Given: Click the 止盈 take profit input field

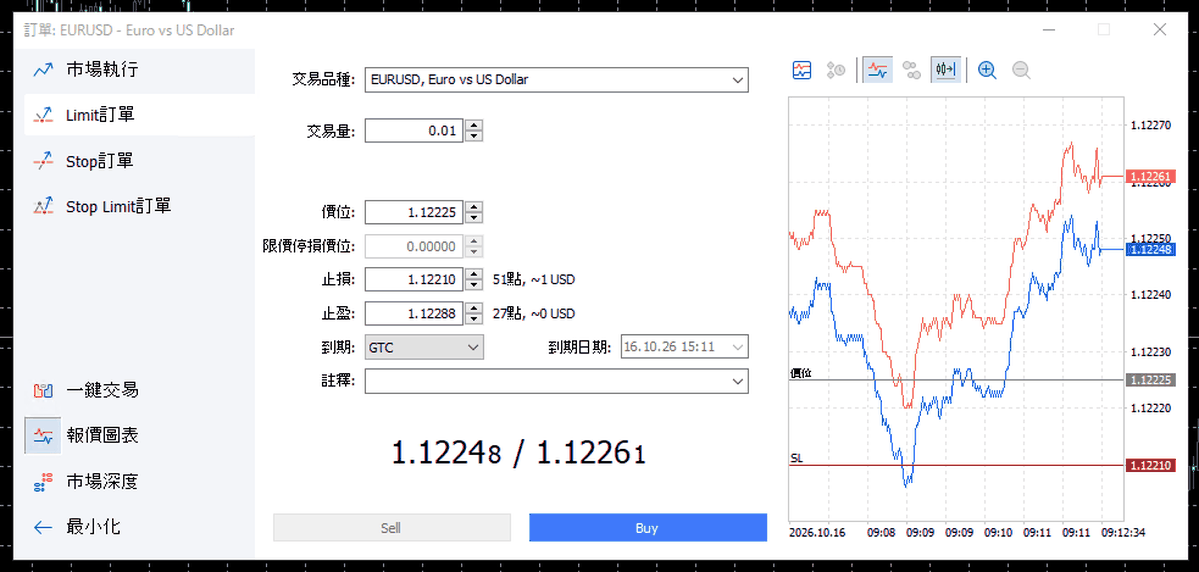Looking at the screenshot, I should point(414,314).
